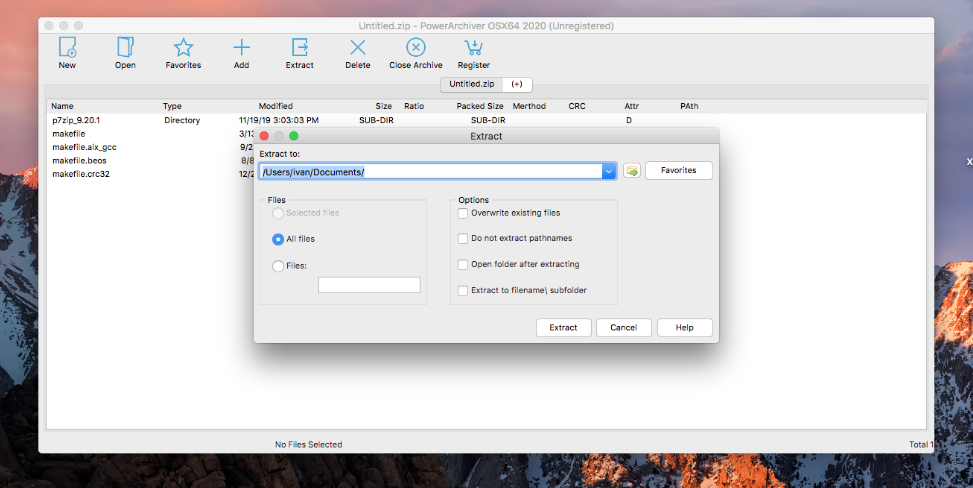This screenshot has width=973, height=488.
Task: Enable Extract to filename subfolder checkbox
Action: pyautogui.click(x=463, y=291)
